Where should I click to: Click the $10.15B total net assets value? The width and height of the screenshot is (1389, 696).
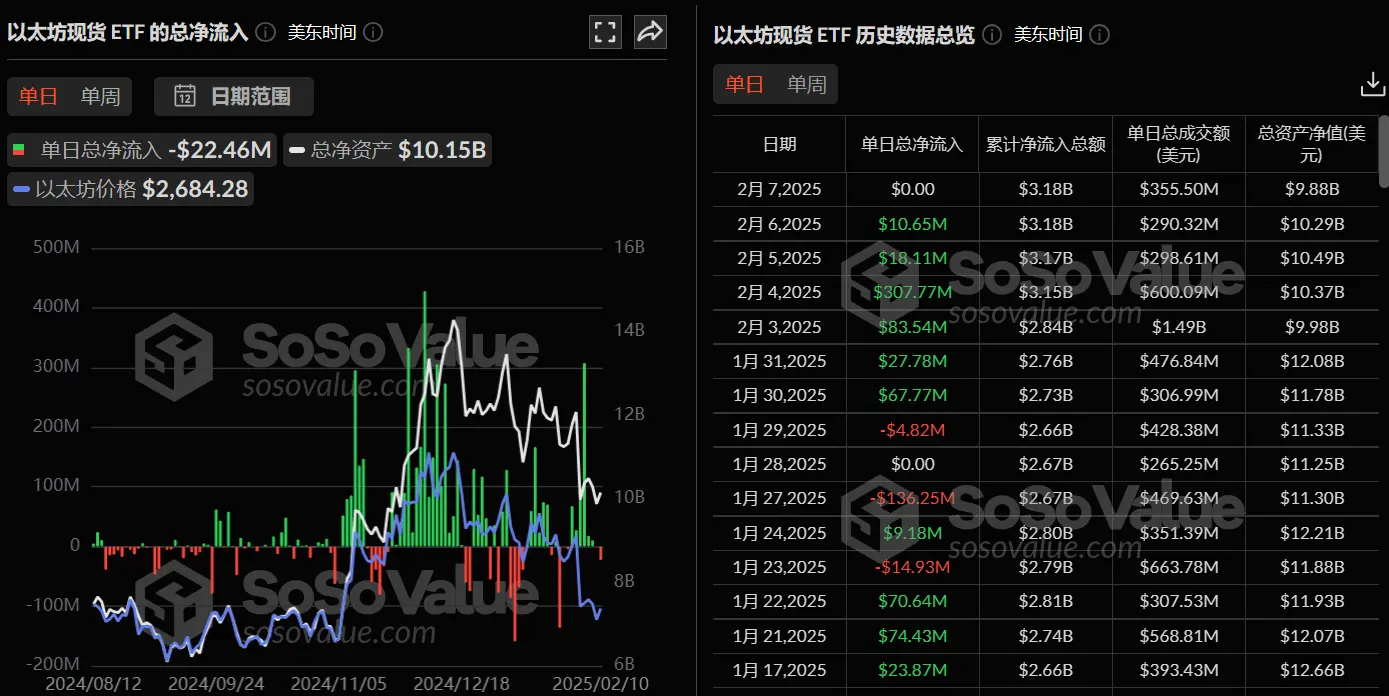pyautogui.click(x=442, y=150)
